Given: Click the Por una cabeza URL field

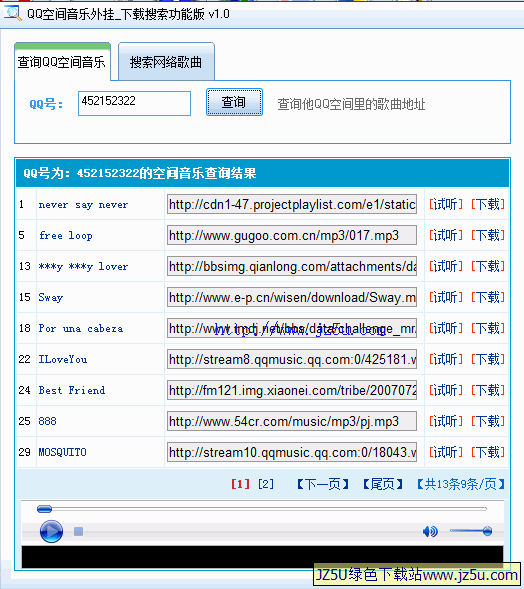Looking at the screenshot, I should (292, 328).
